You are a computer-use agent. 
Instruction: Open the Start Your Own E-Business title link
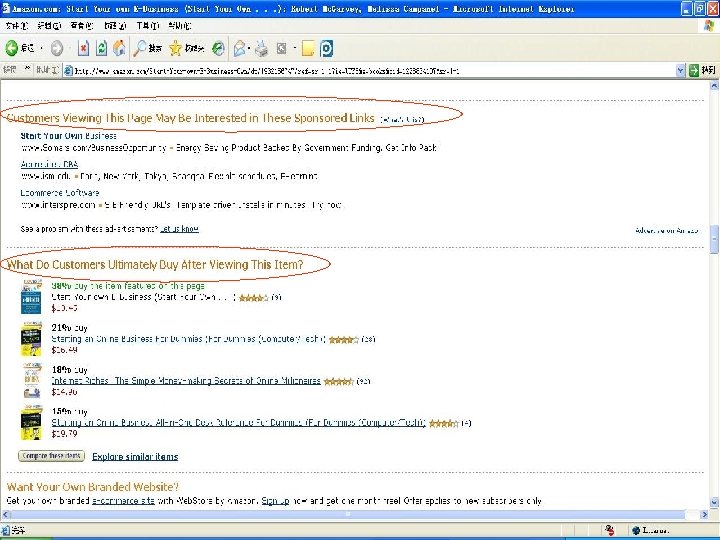coord(144,297)
